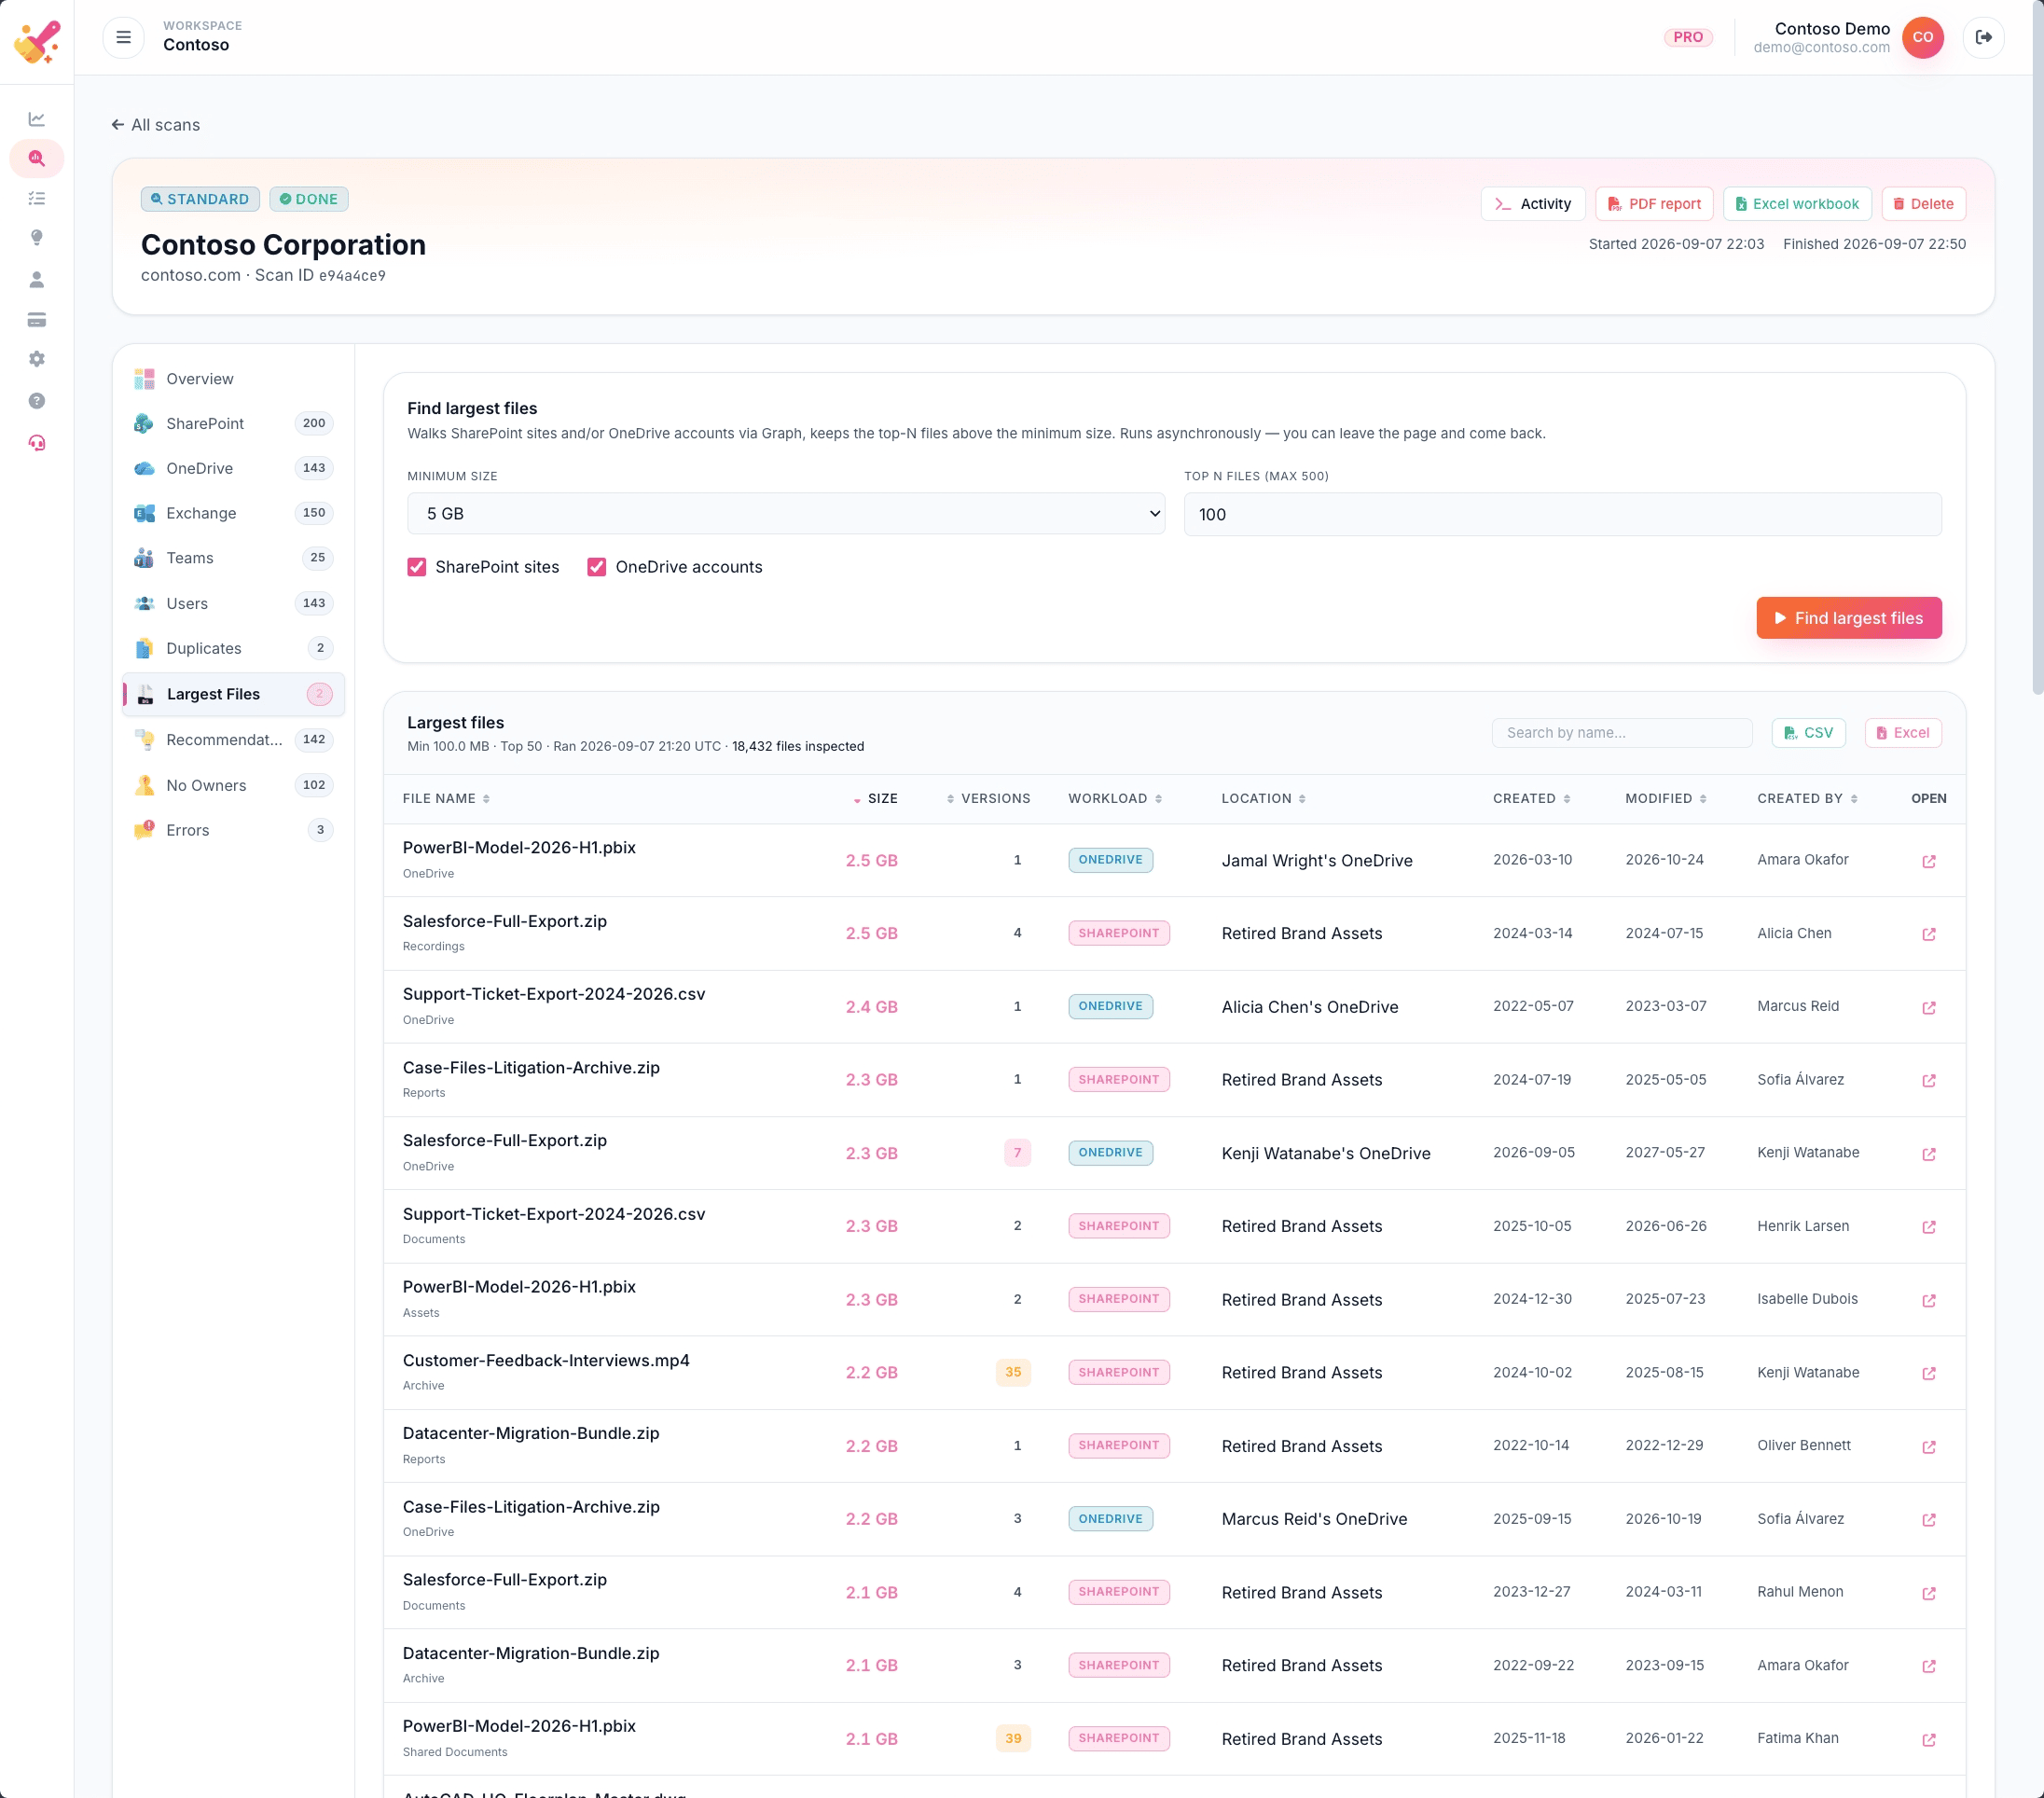Open the Salesforce export in Kenji Watanabe's OneDrive
Viewport: 2044px width, 1798px height.
1928,1154
